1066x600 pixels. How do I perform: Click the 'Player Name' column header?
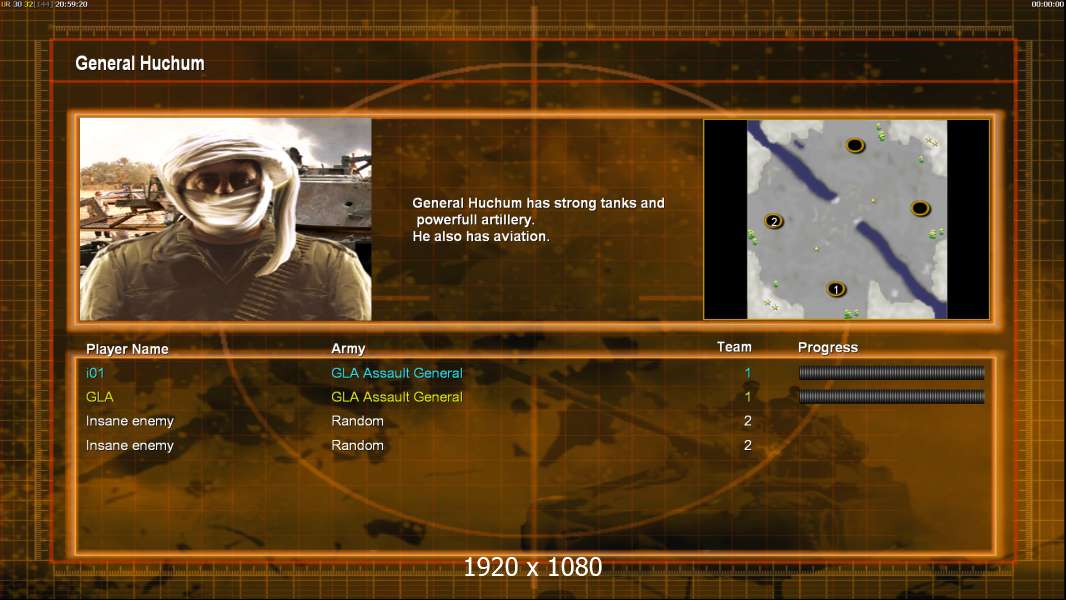127,349
